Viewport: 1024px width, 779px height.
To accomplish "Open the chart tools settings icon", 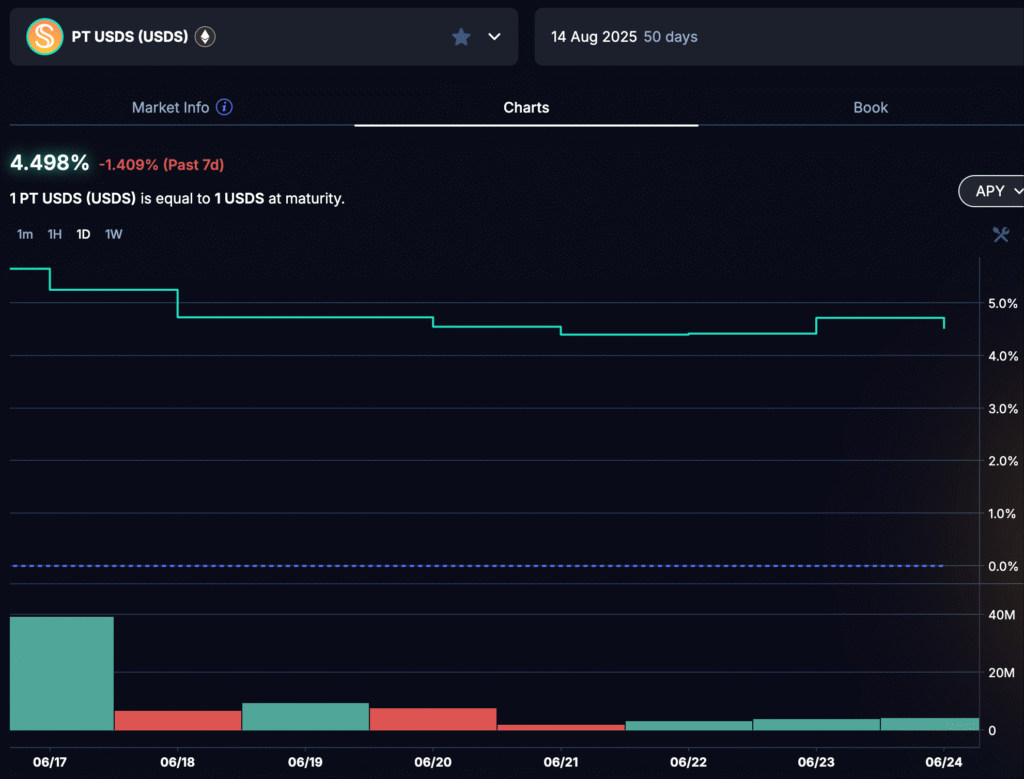I will (x=1000, y=234).
